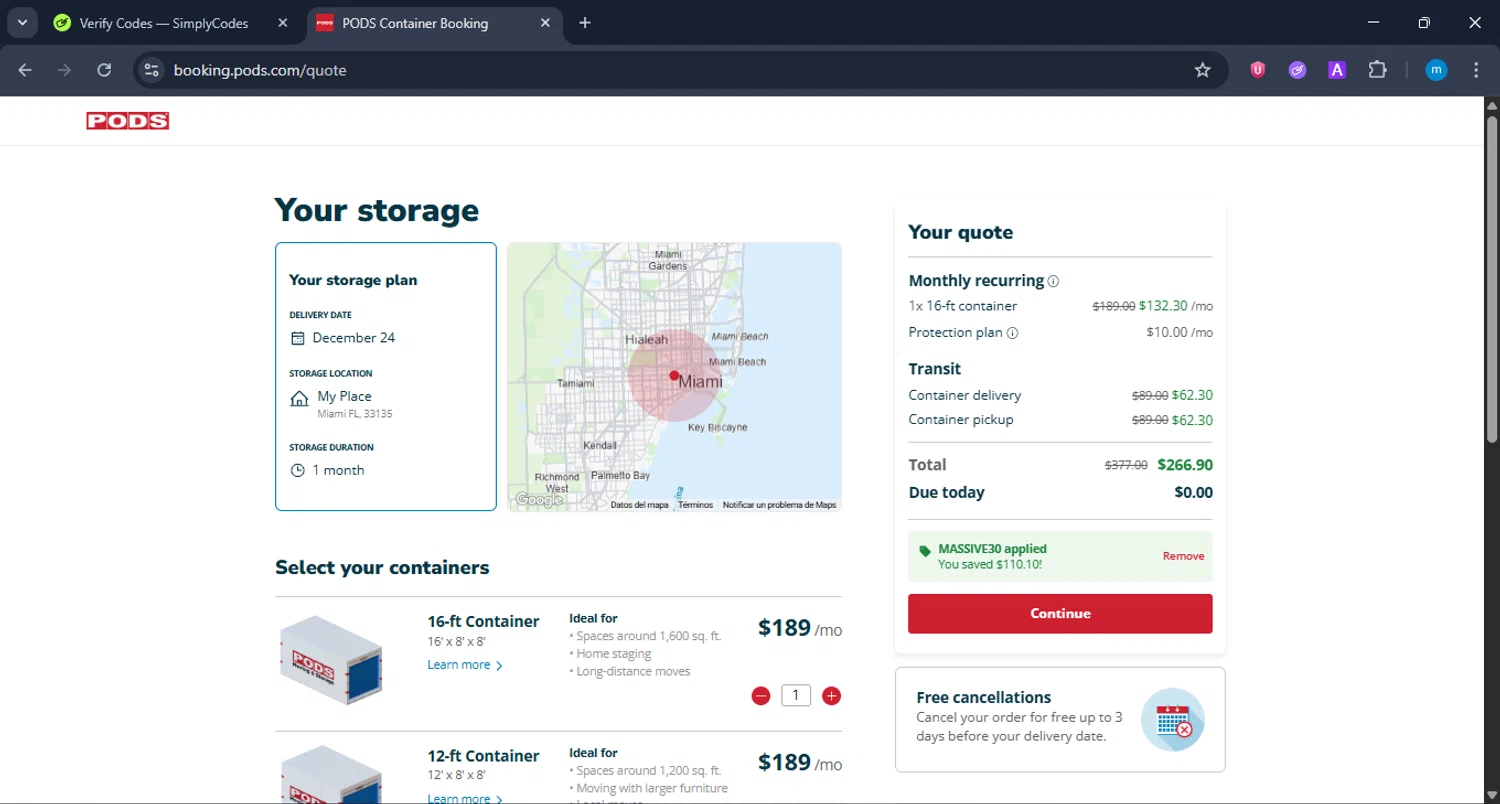The width and height of the screenshot is (1500, 804).
Task: Increase 16-ft container quantity with plus
Action: 831,696
